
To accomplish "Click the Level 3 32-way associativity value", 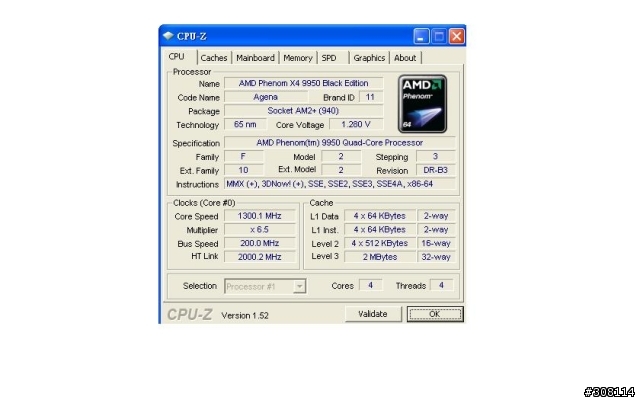I will [436, 257].
